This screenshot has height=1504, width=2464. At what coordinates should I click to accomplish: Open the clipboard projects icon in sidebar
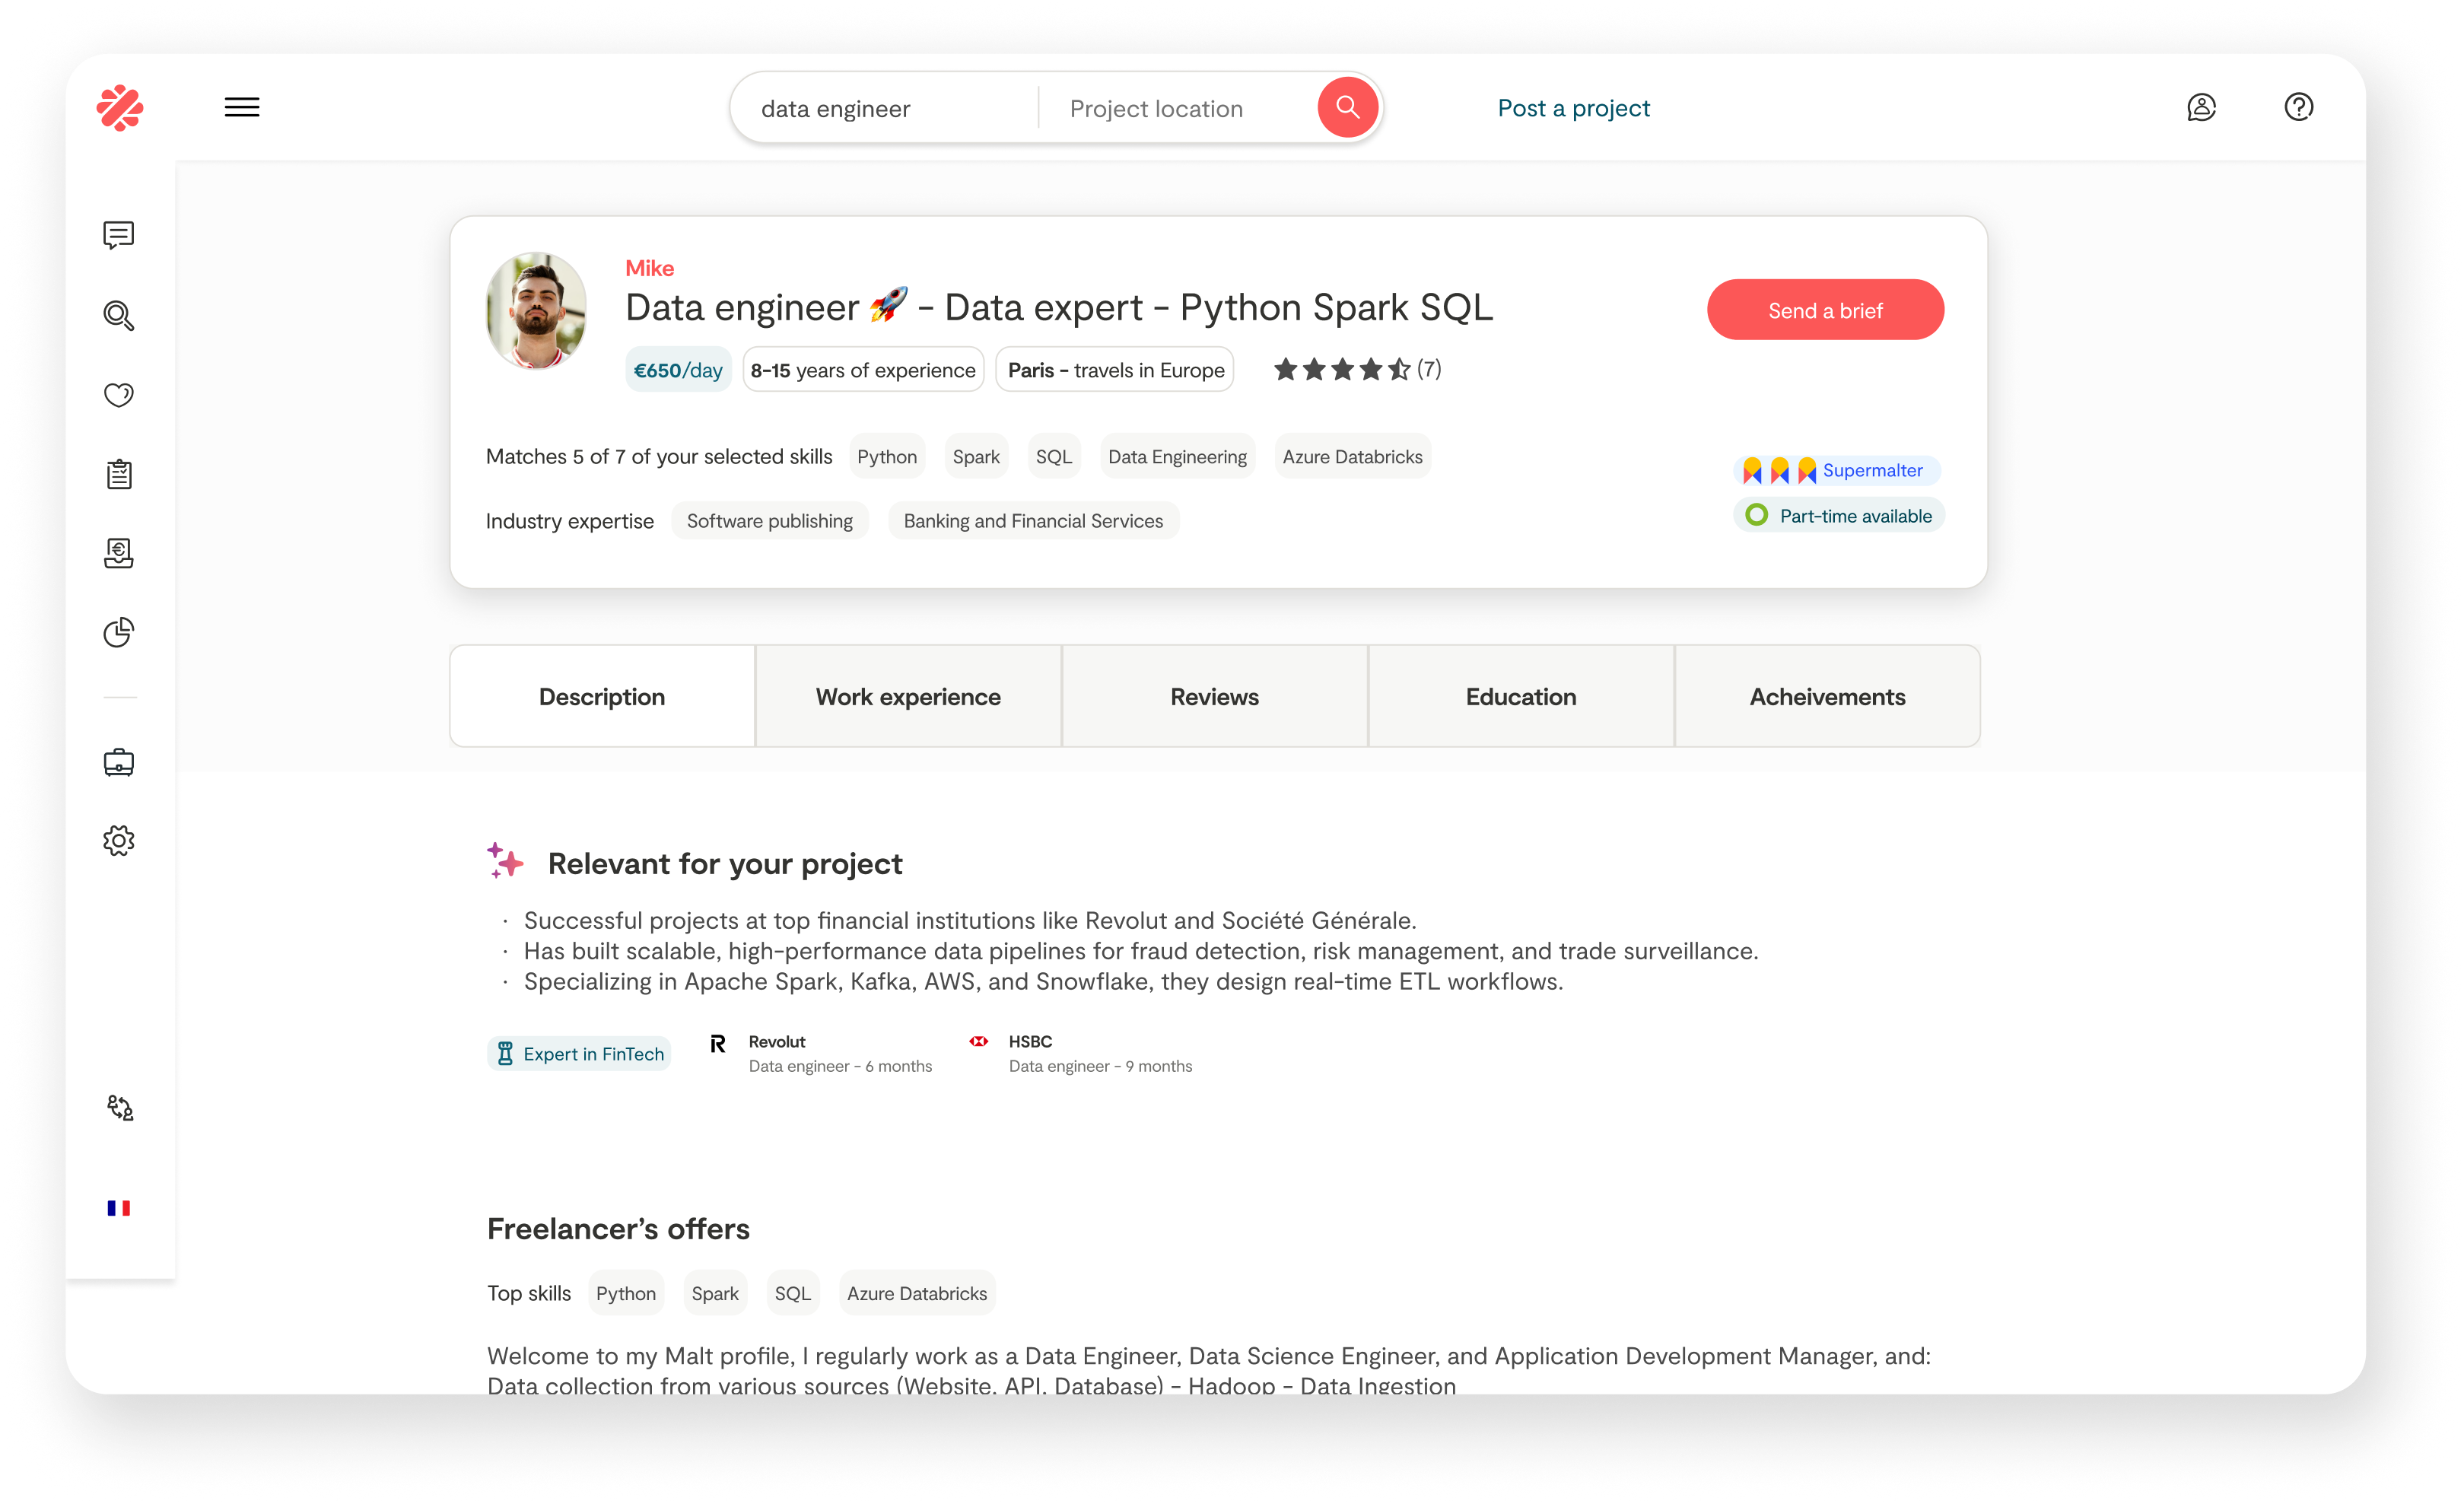[119, 474]
